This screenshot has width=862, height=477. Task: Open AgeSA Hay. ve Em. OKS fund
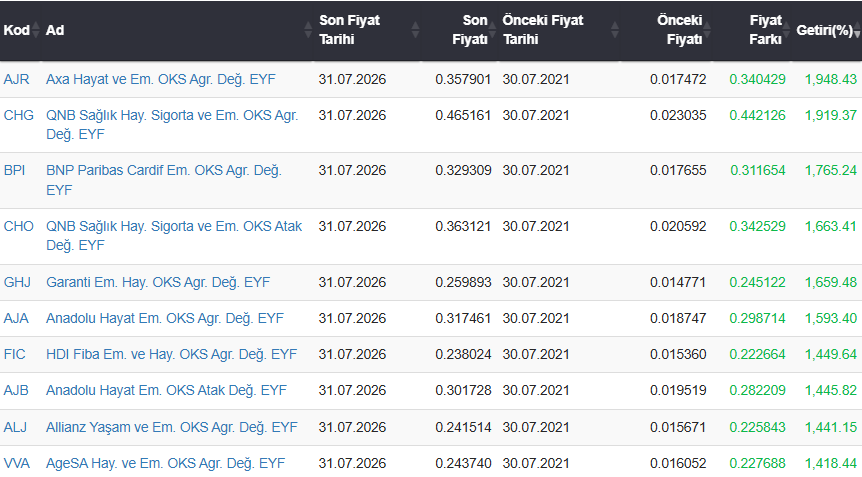pyautogui.click(x=165, y=463)
